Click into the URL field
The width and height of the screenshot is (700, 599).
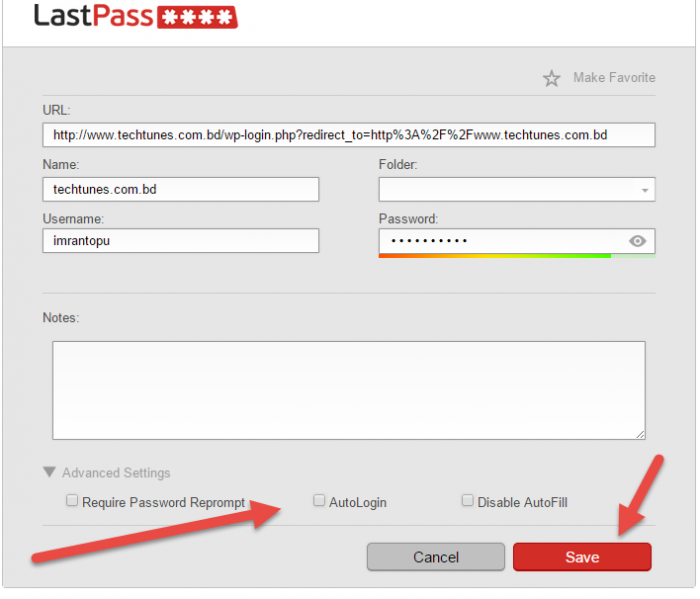(350, 136)
